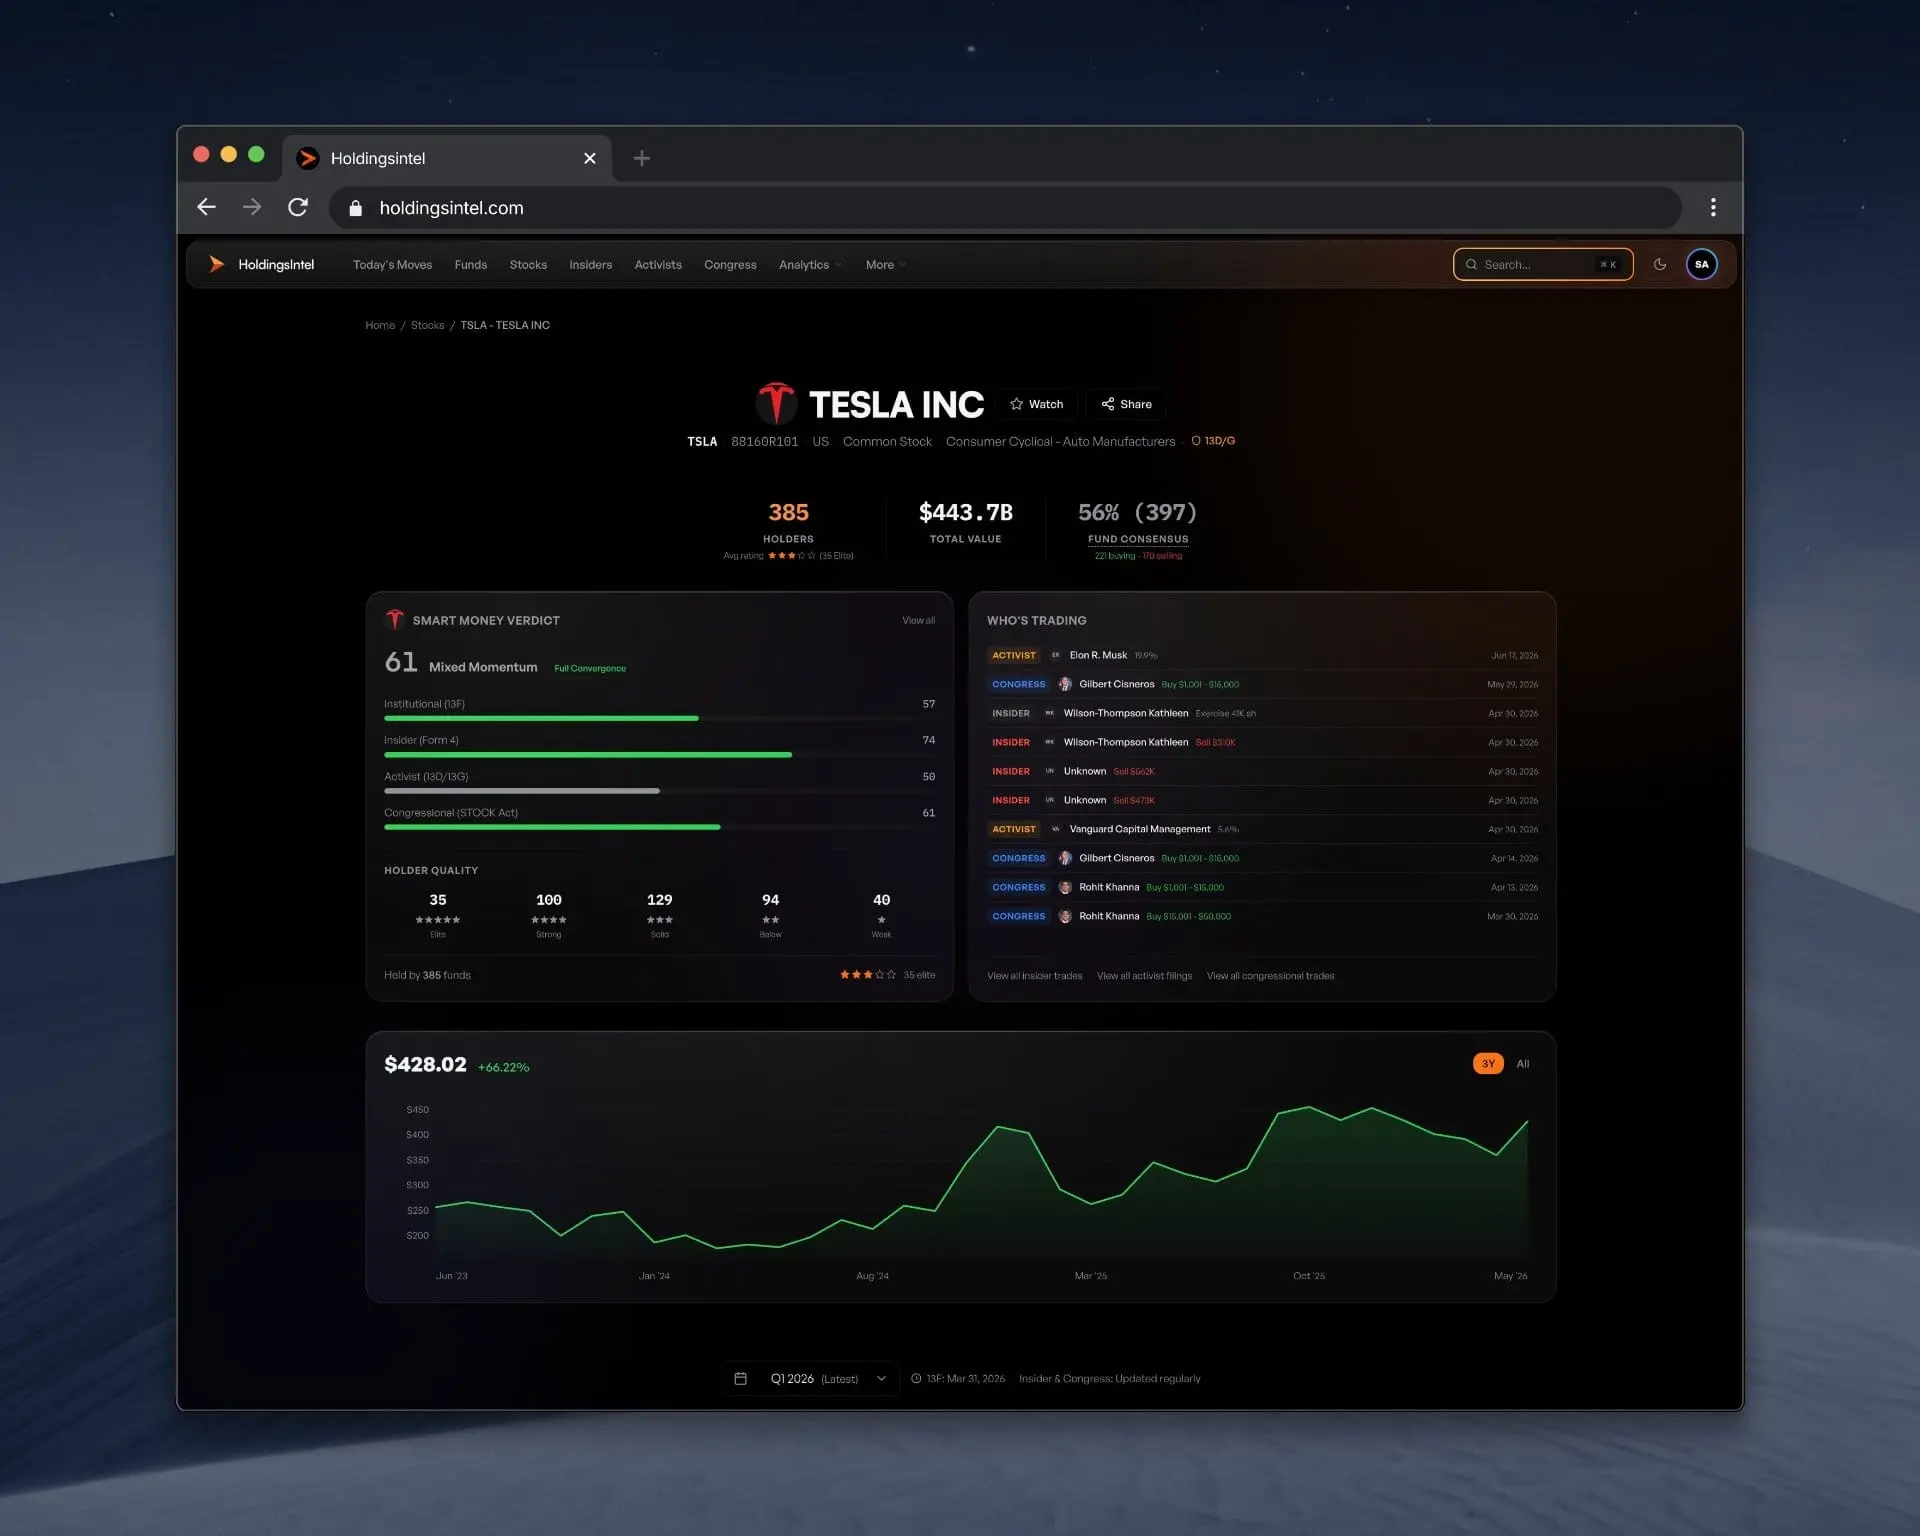Screen dimensions: 1920x1536
Task: Open the SA user avatar menu
Action: point(1702,264)
